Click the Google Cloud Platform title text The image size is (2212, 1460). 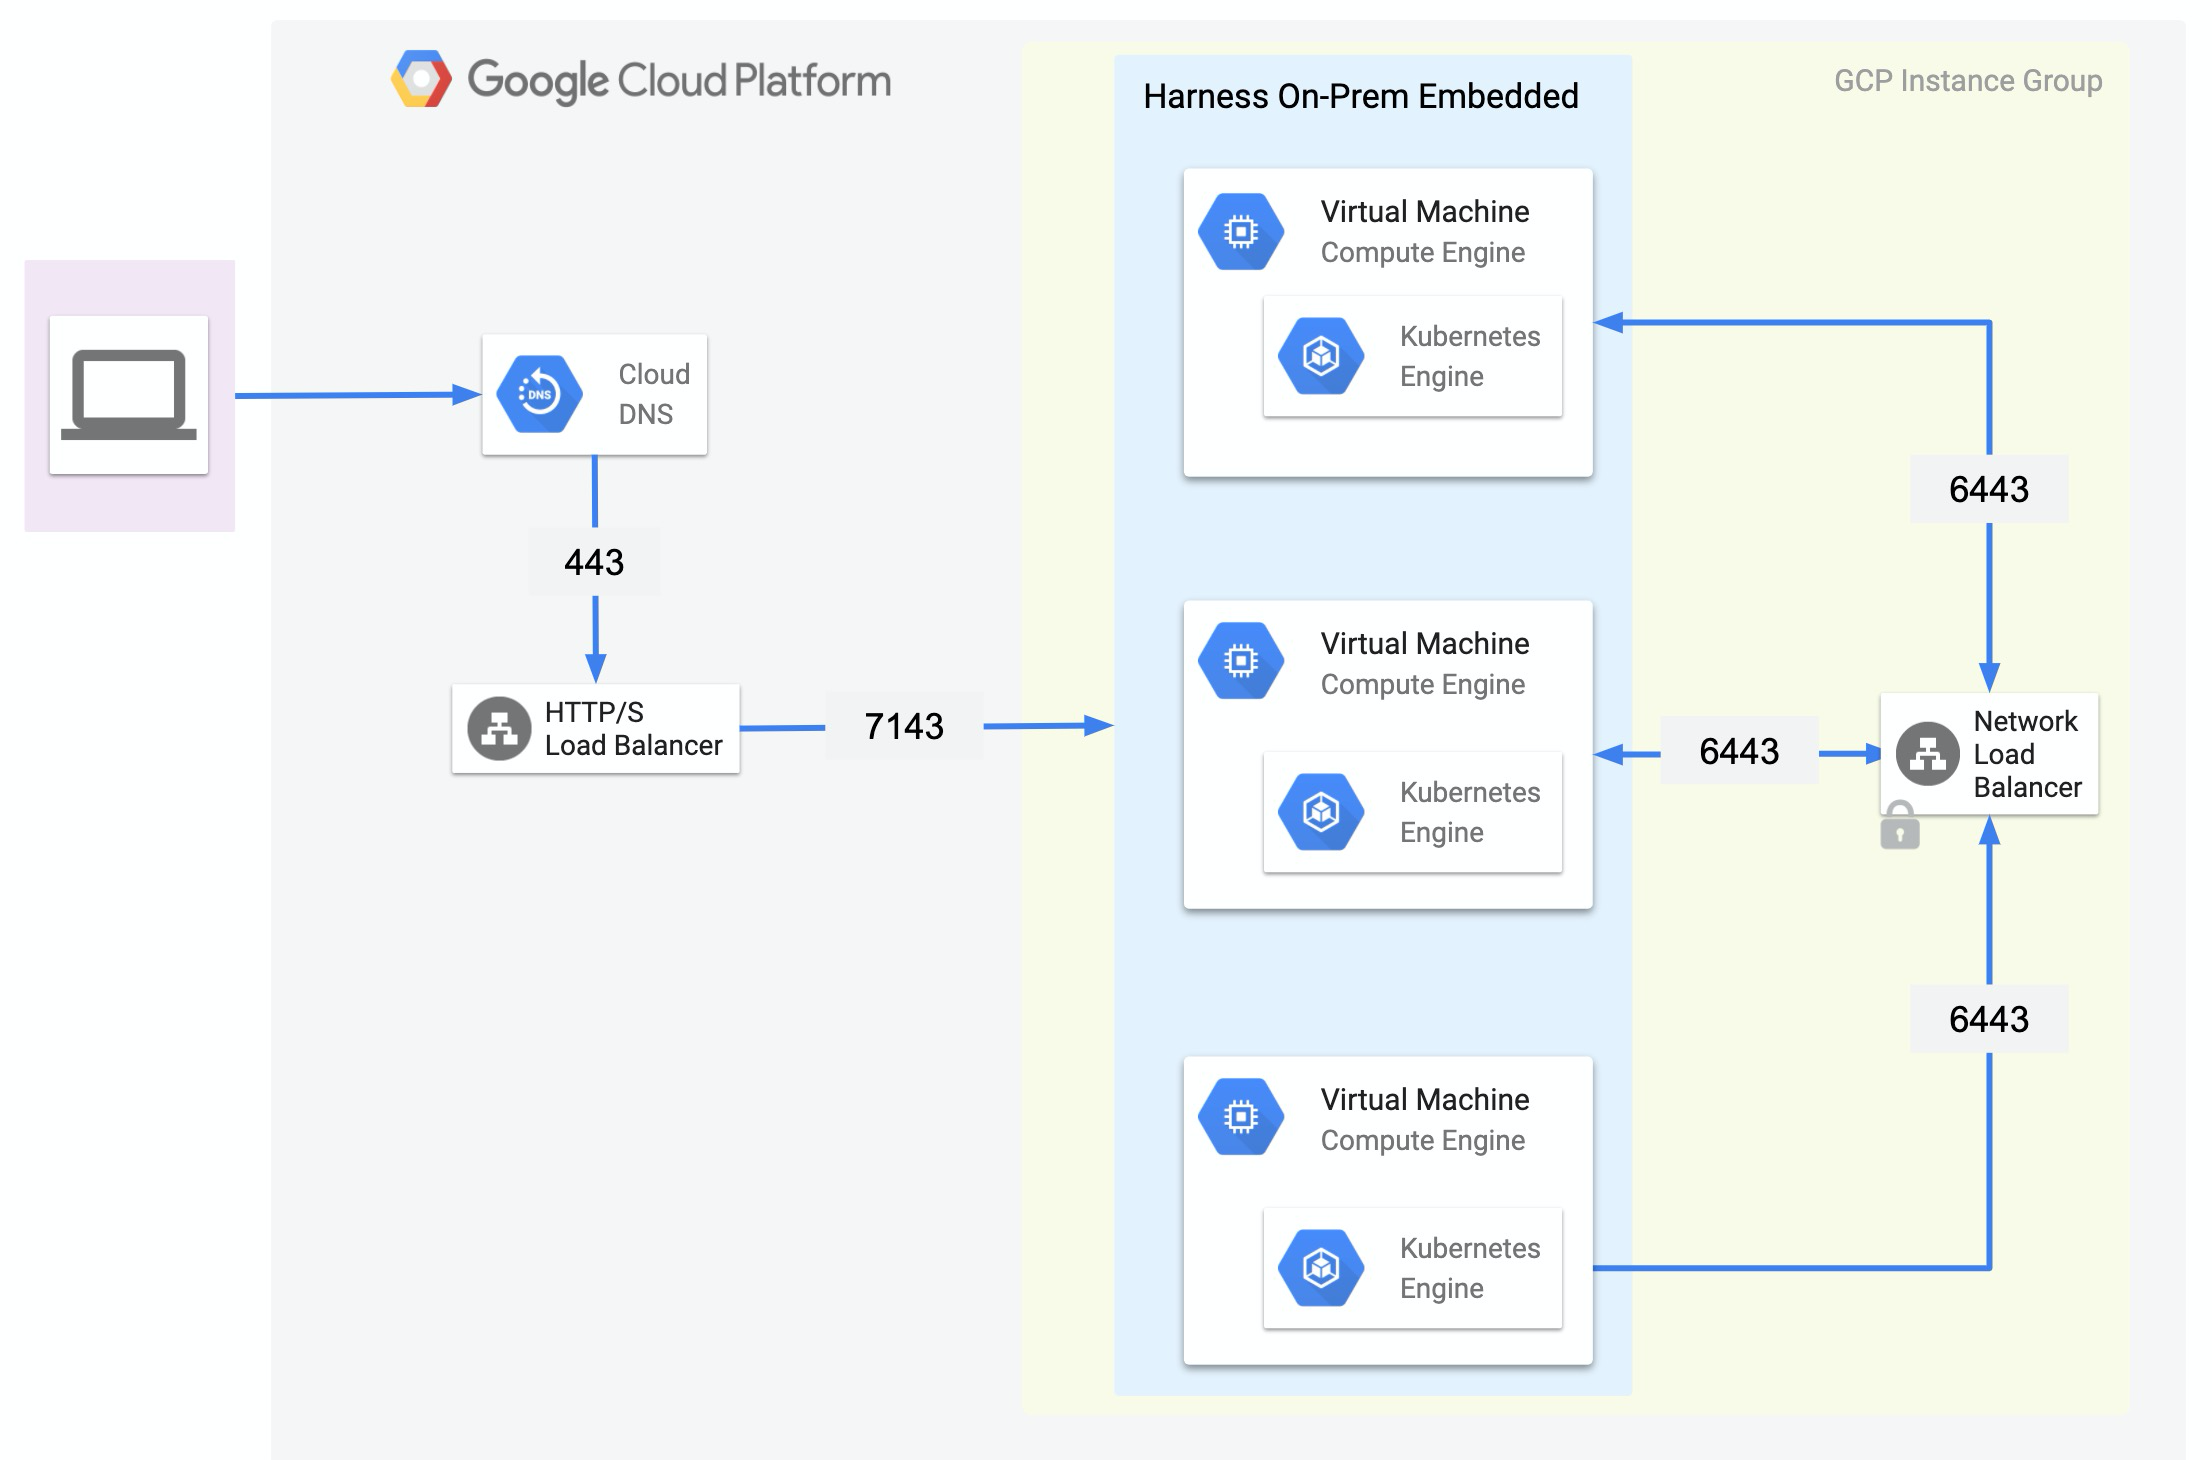point(679,81)
